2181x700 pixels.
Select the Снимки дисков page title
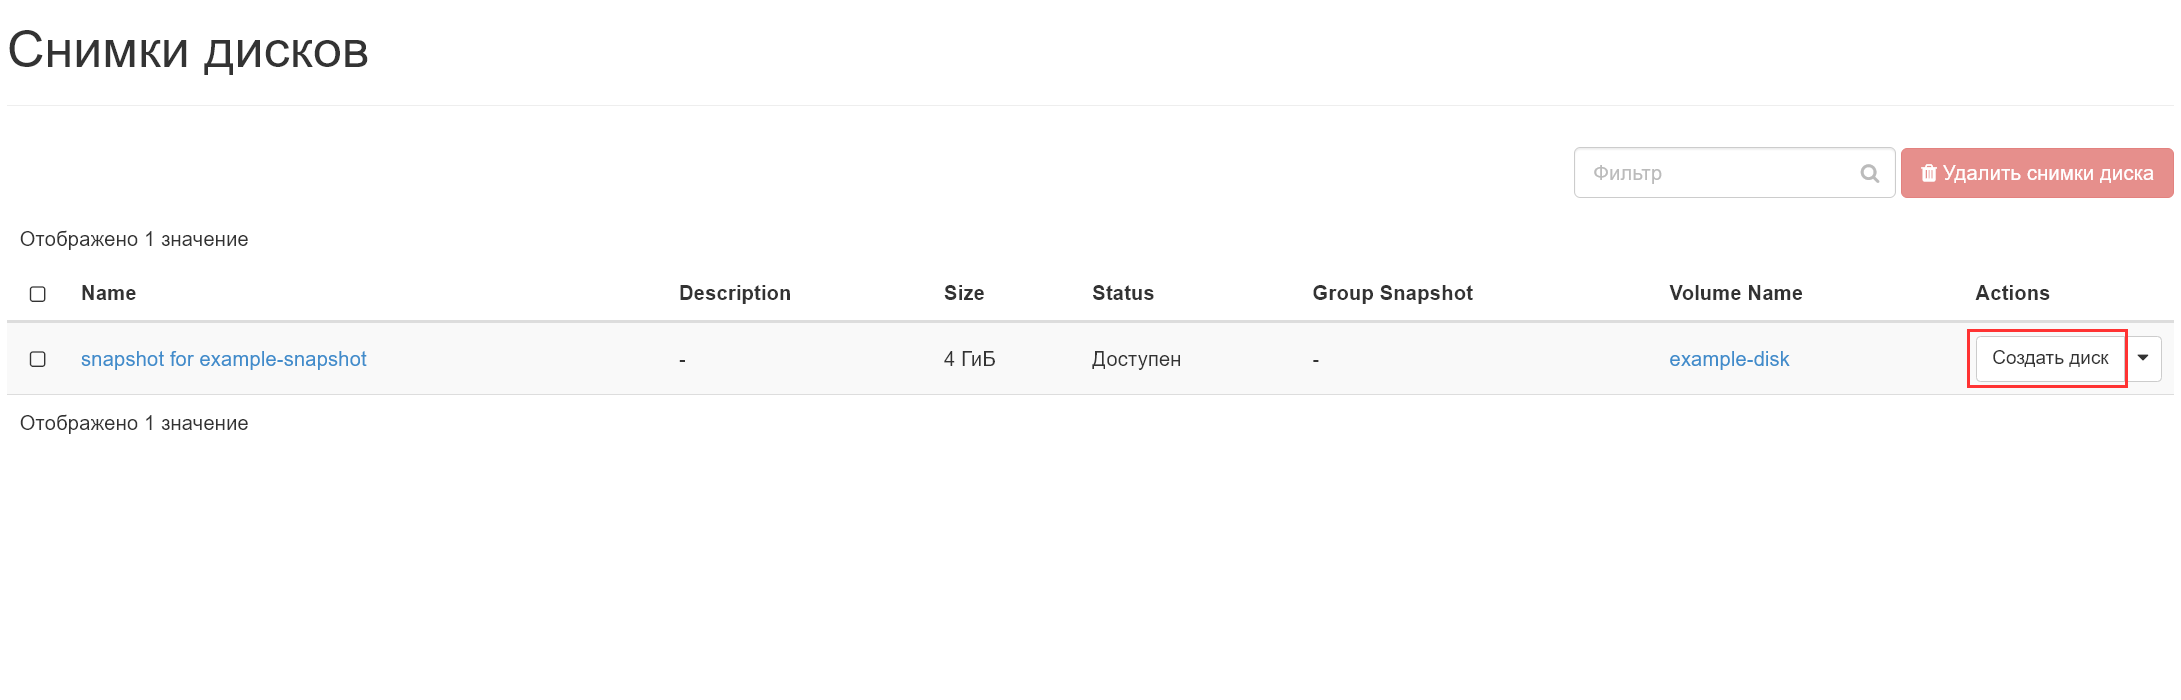click(x=188, y=48)
